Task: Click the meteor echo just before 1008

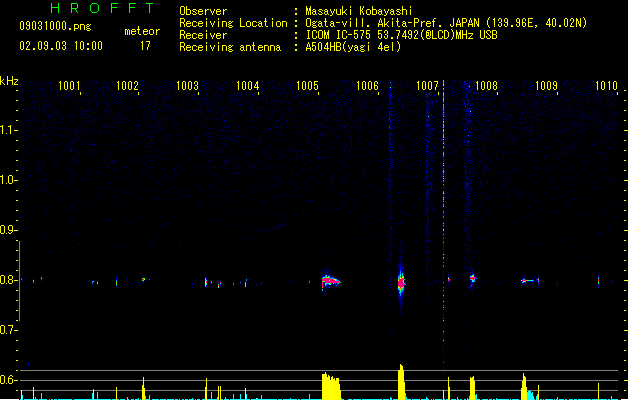Action: pos(473,278)
